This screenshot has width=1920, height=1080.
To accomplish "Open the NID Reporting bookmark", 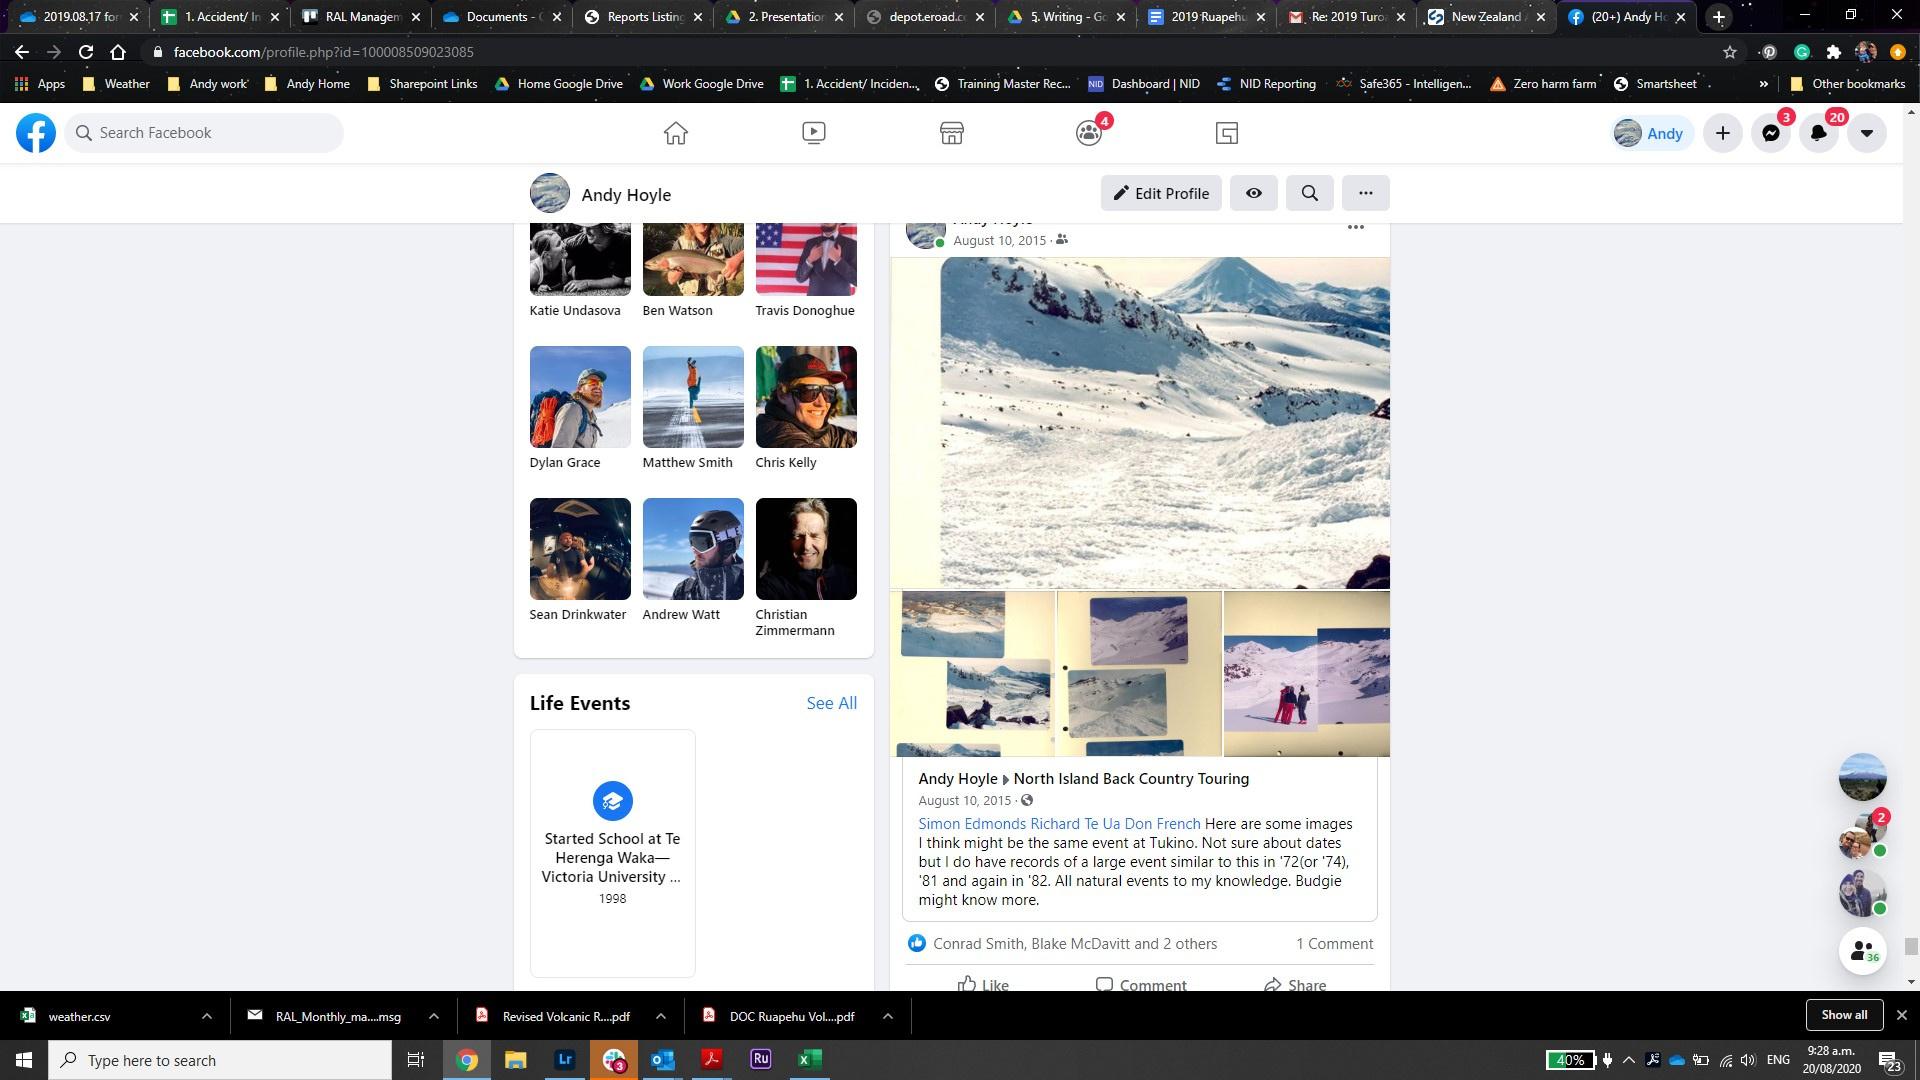I will point(1267,84).
